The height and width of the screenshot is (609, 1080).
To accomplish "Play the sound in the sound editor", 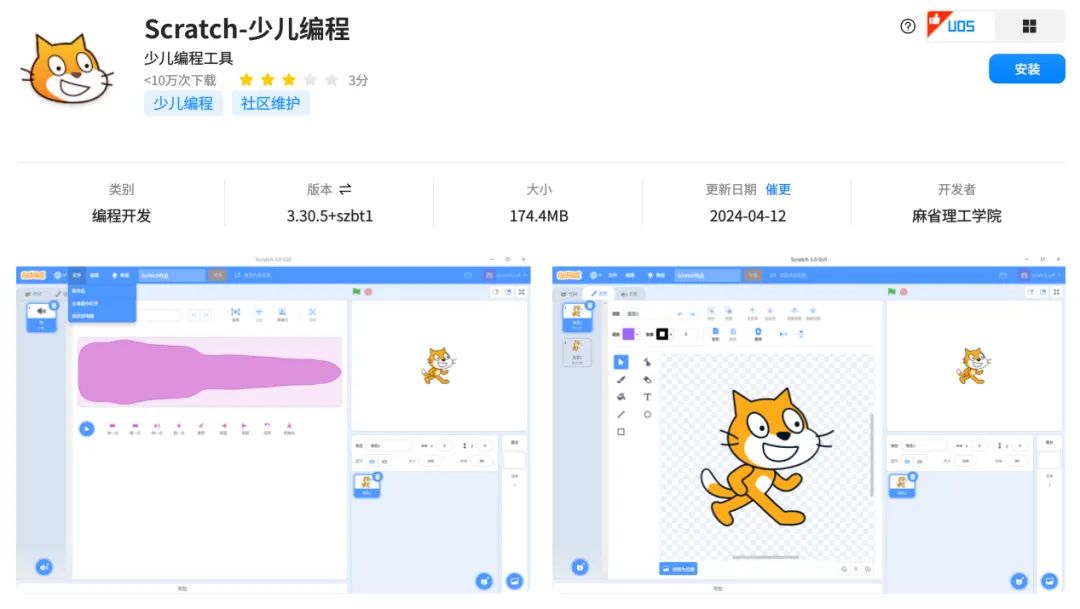I will point(86,428).
